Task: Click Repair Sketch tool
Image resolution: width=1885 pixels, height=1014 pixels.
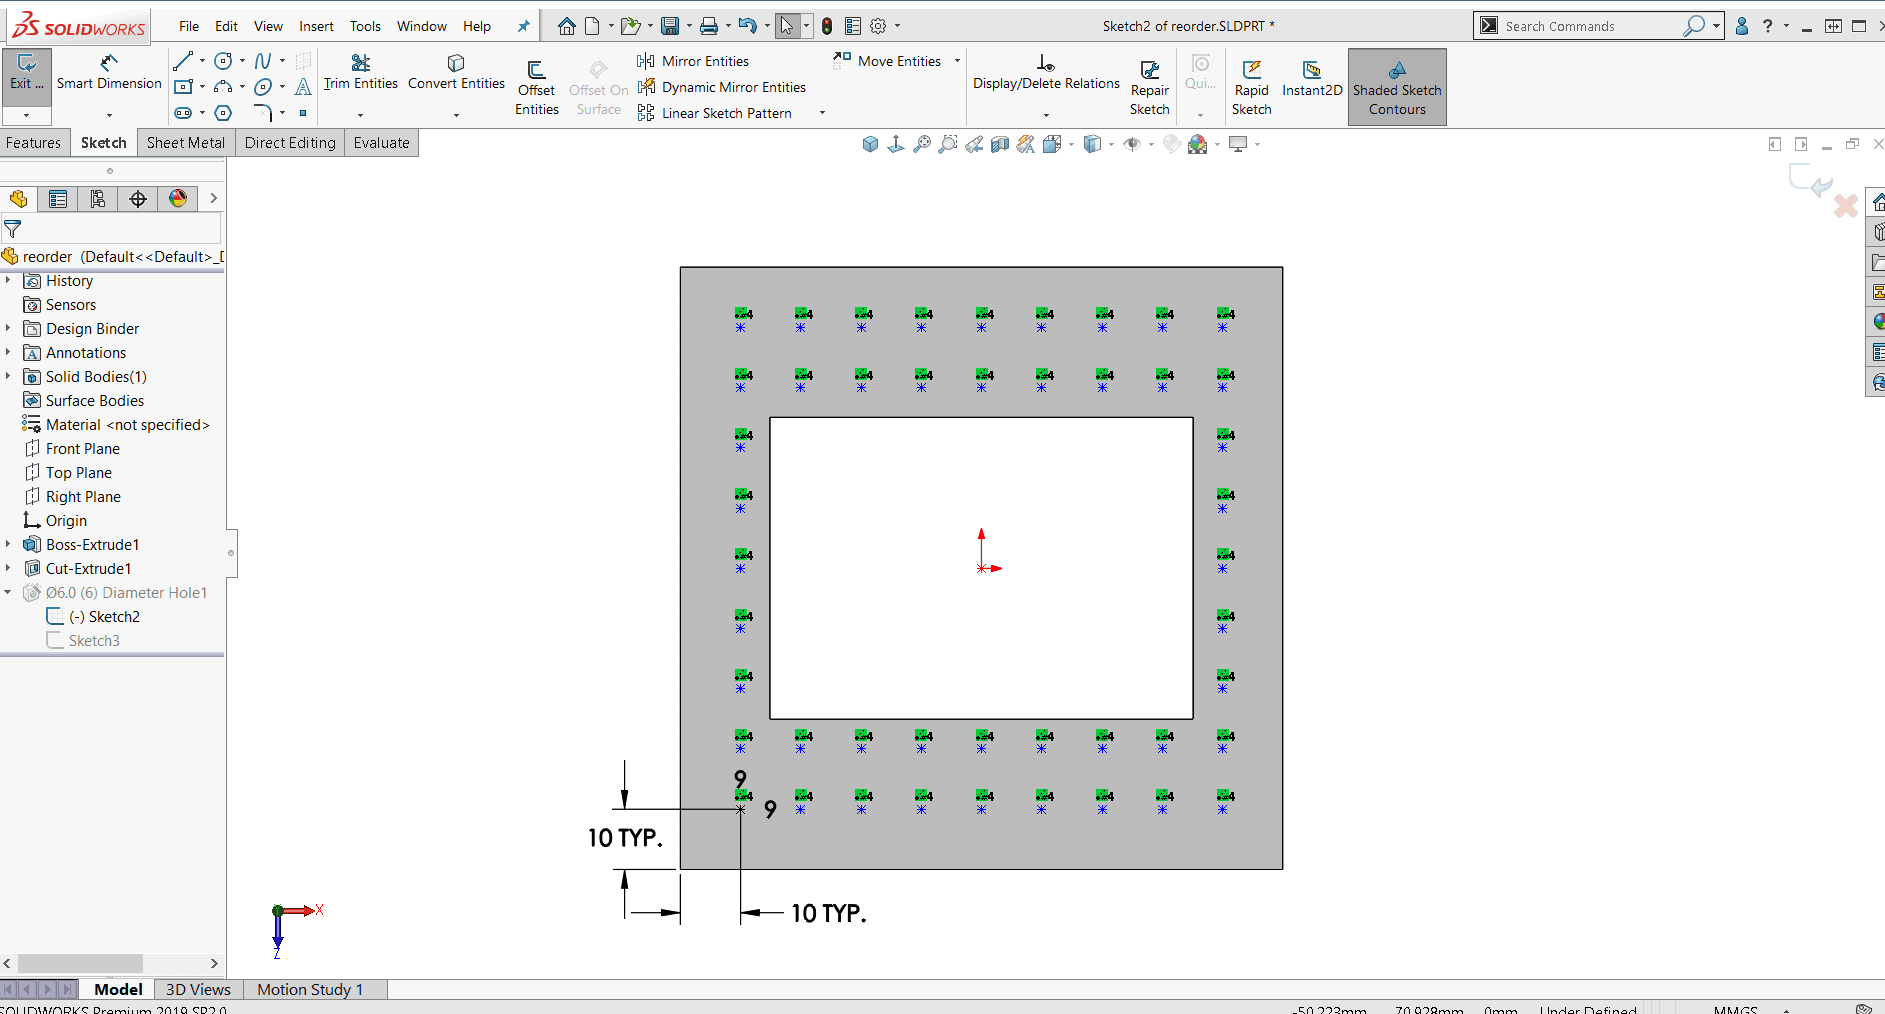Action: click(x=1150, y=88)
